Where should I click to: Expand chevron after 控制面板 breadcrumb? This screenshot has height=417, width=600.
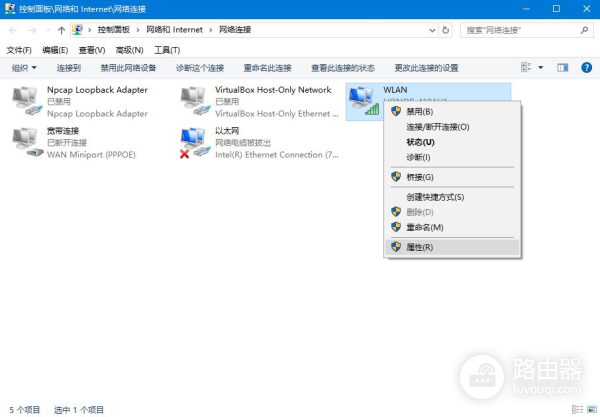138,30
